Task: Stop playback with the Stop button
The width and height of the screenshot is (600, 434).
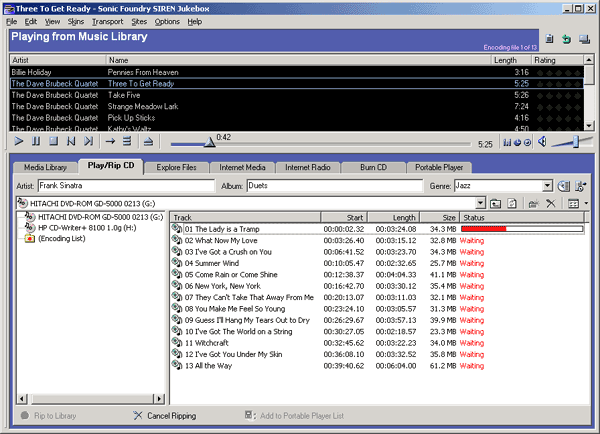Action: coord(54,142)
